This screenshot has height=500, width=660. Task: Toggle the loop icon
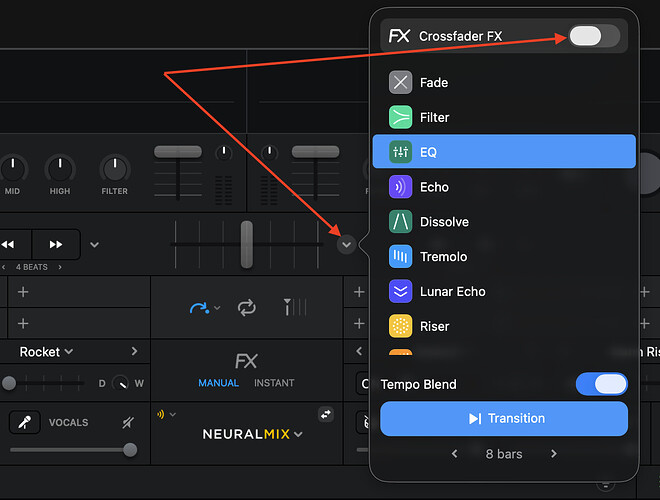point(247,308)
